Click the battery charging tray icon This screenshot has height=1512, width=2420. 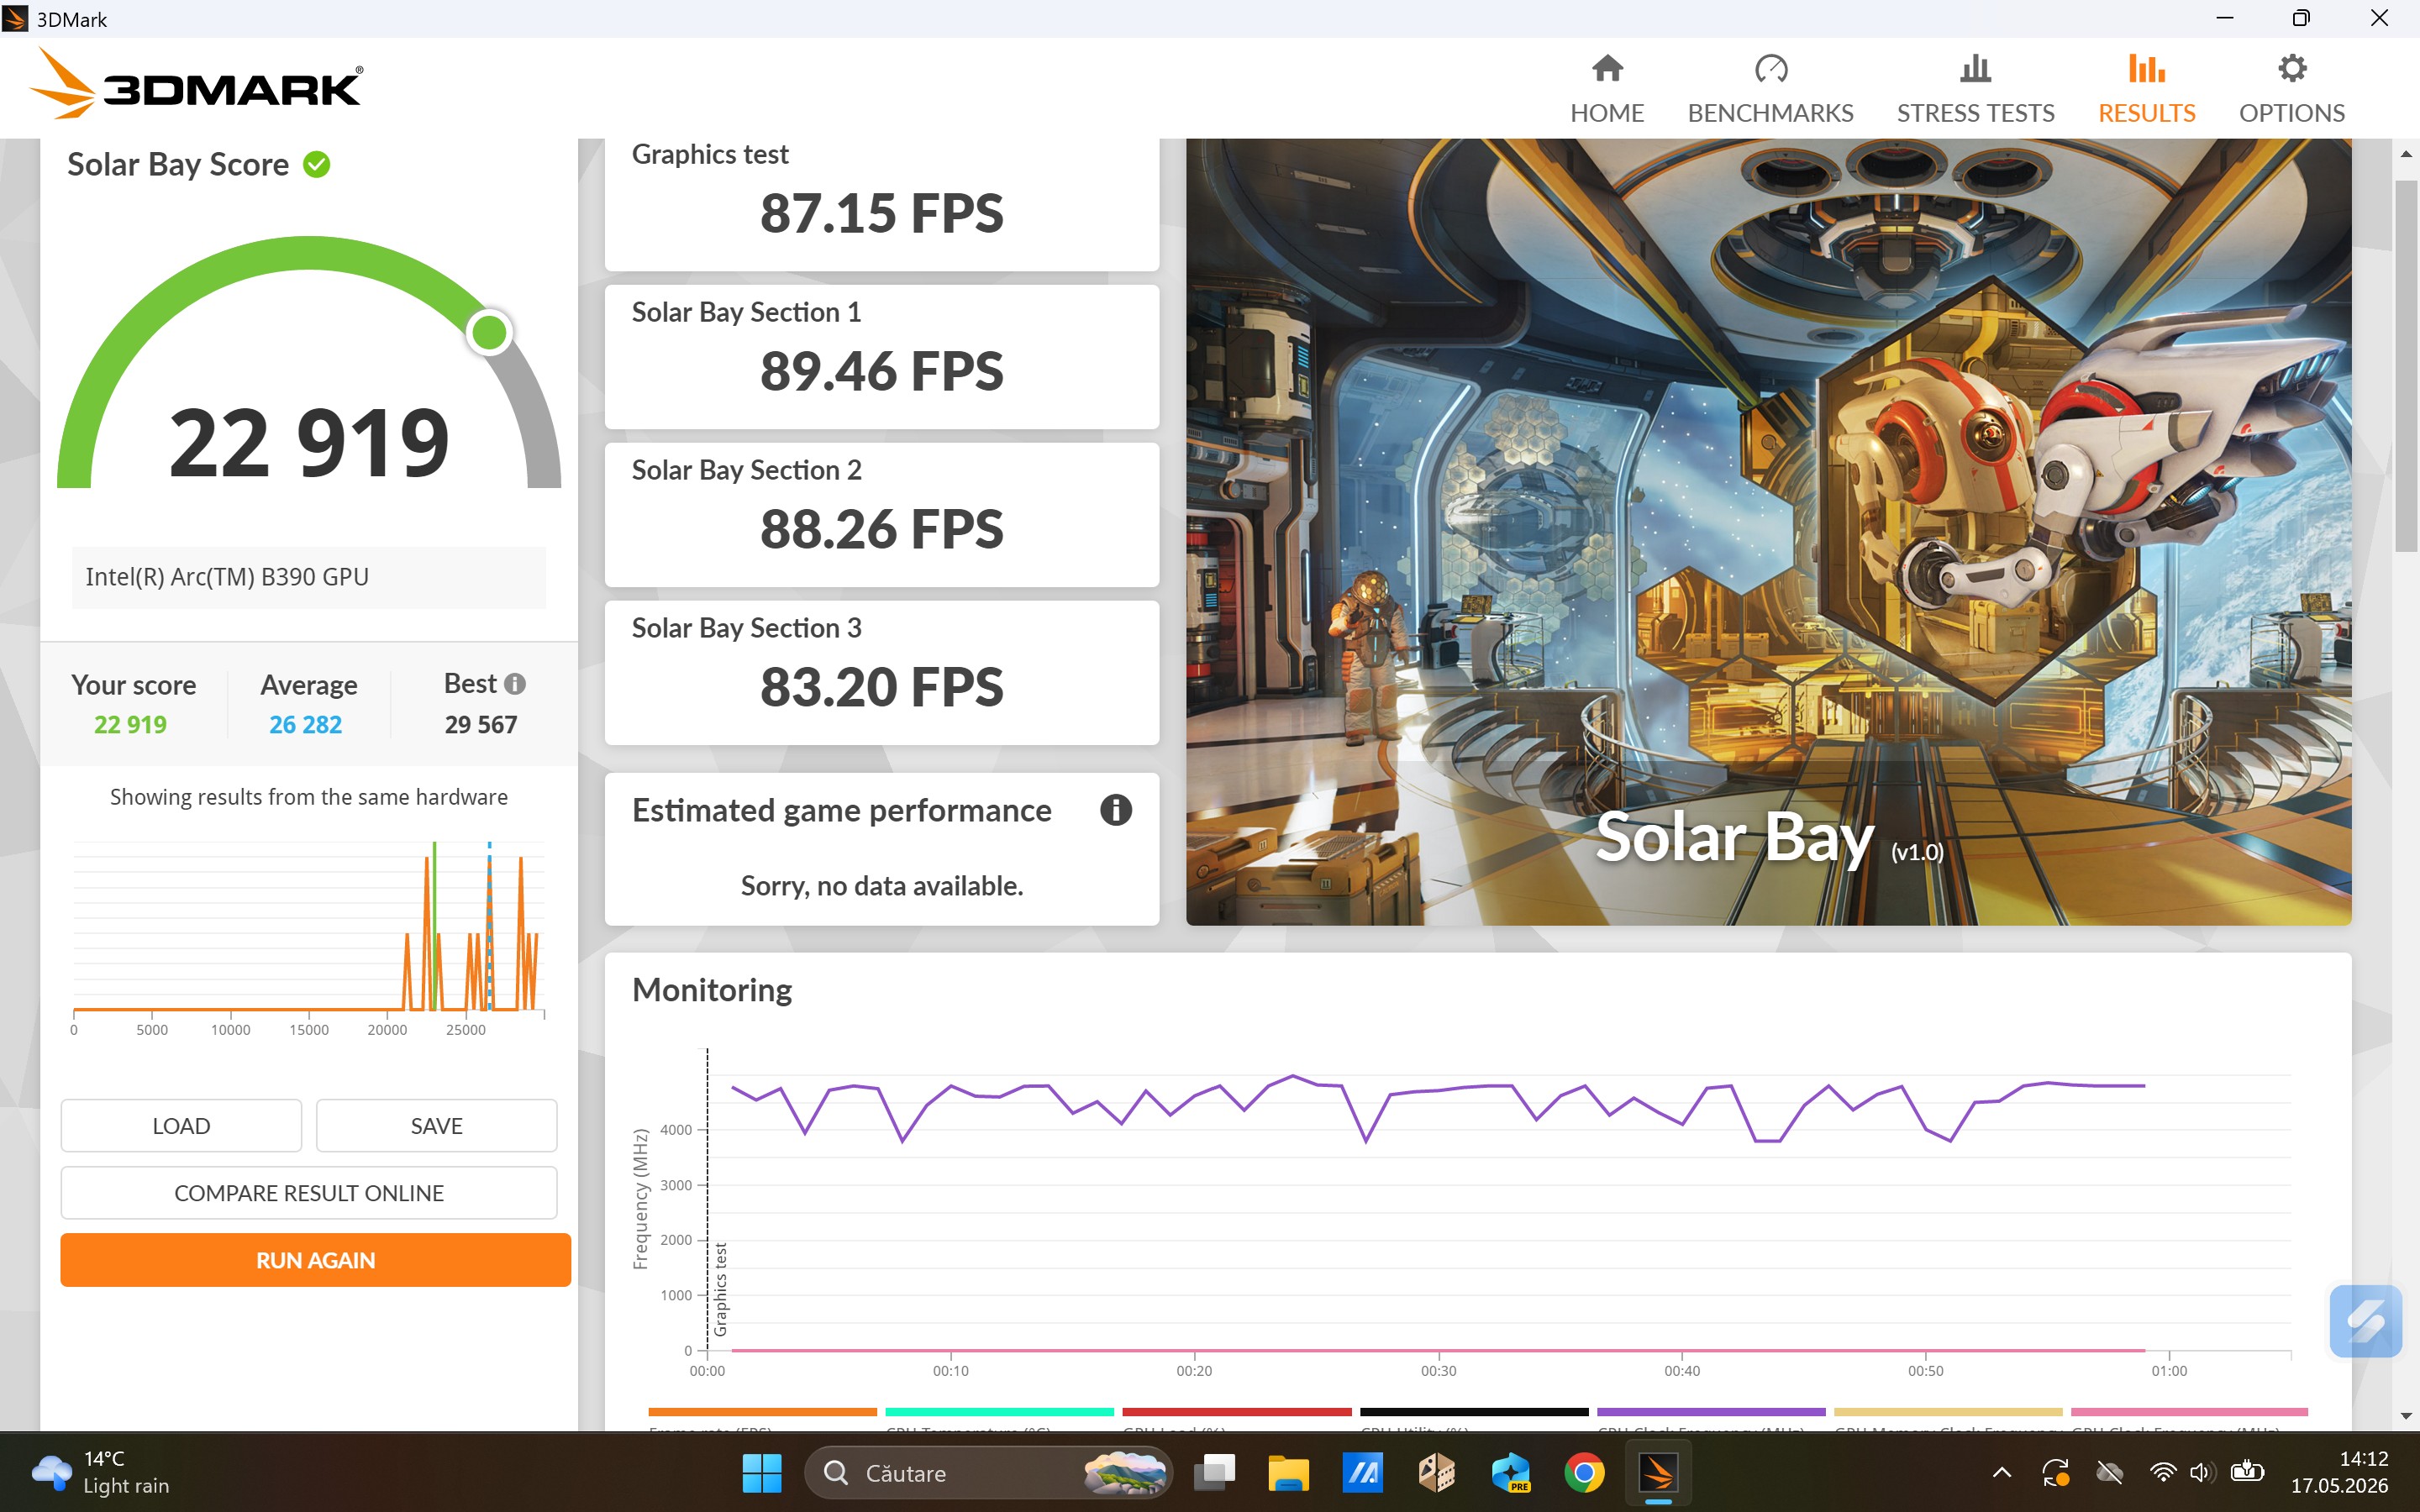tap(2247, 1472)
